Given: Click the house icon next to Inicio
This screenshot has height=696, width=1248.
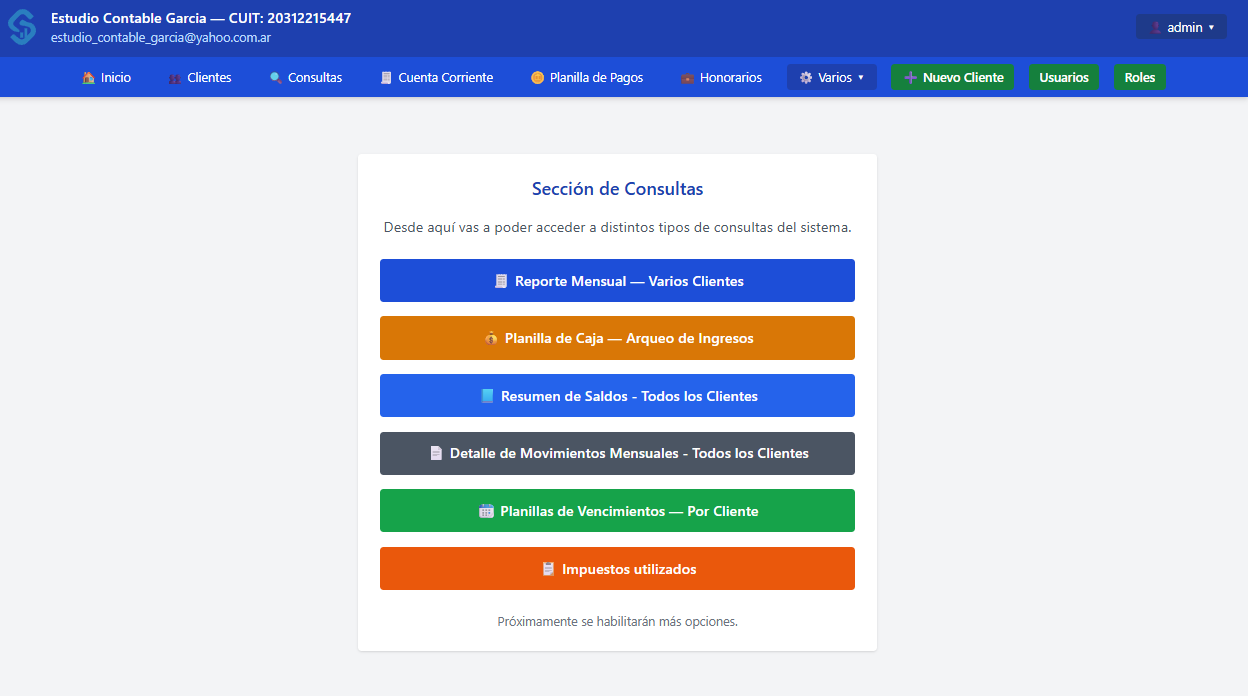Looking at the screenshot, I should click(88, 77).
